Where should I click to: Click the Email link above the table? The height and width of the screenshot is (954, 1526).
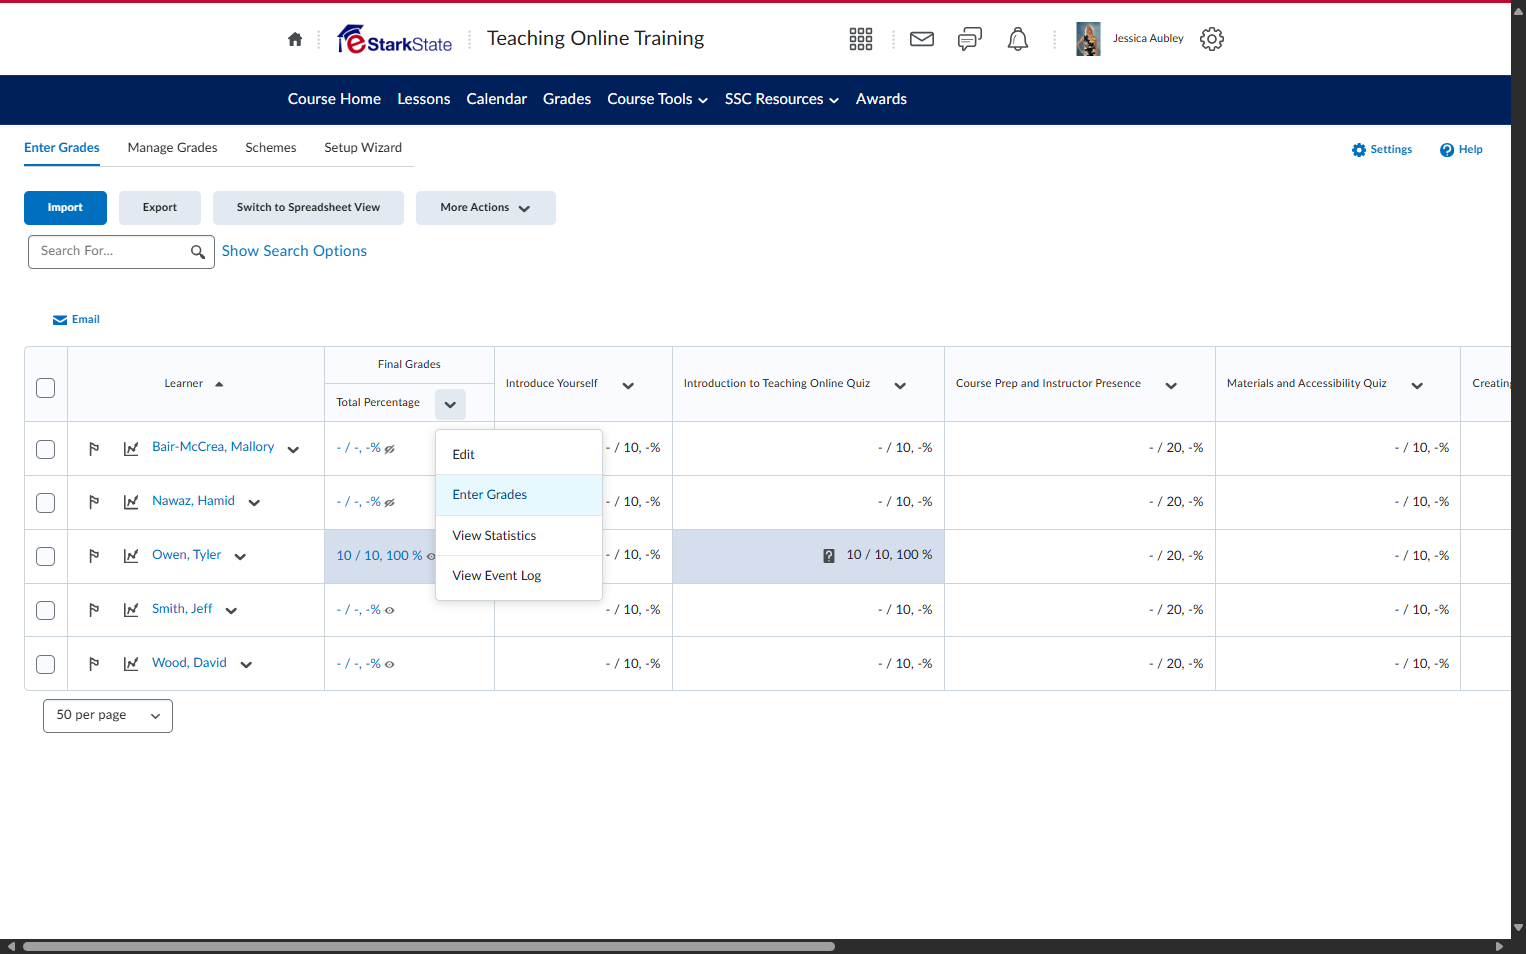[76, 320]
